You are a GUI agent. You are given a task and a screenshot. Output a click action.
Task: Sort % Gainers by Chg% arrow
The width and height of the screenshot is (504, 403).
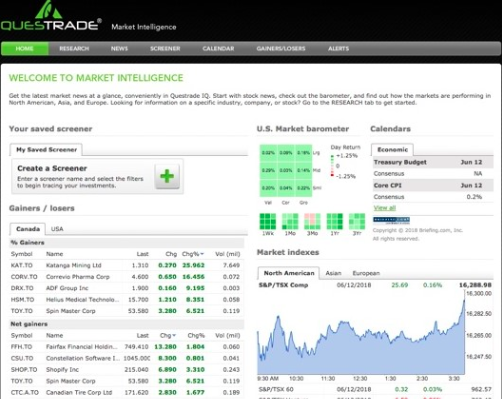click(202, 254)
